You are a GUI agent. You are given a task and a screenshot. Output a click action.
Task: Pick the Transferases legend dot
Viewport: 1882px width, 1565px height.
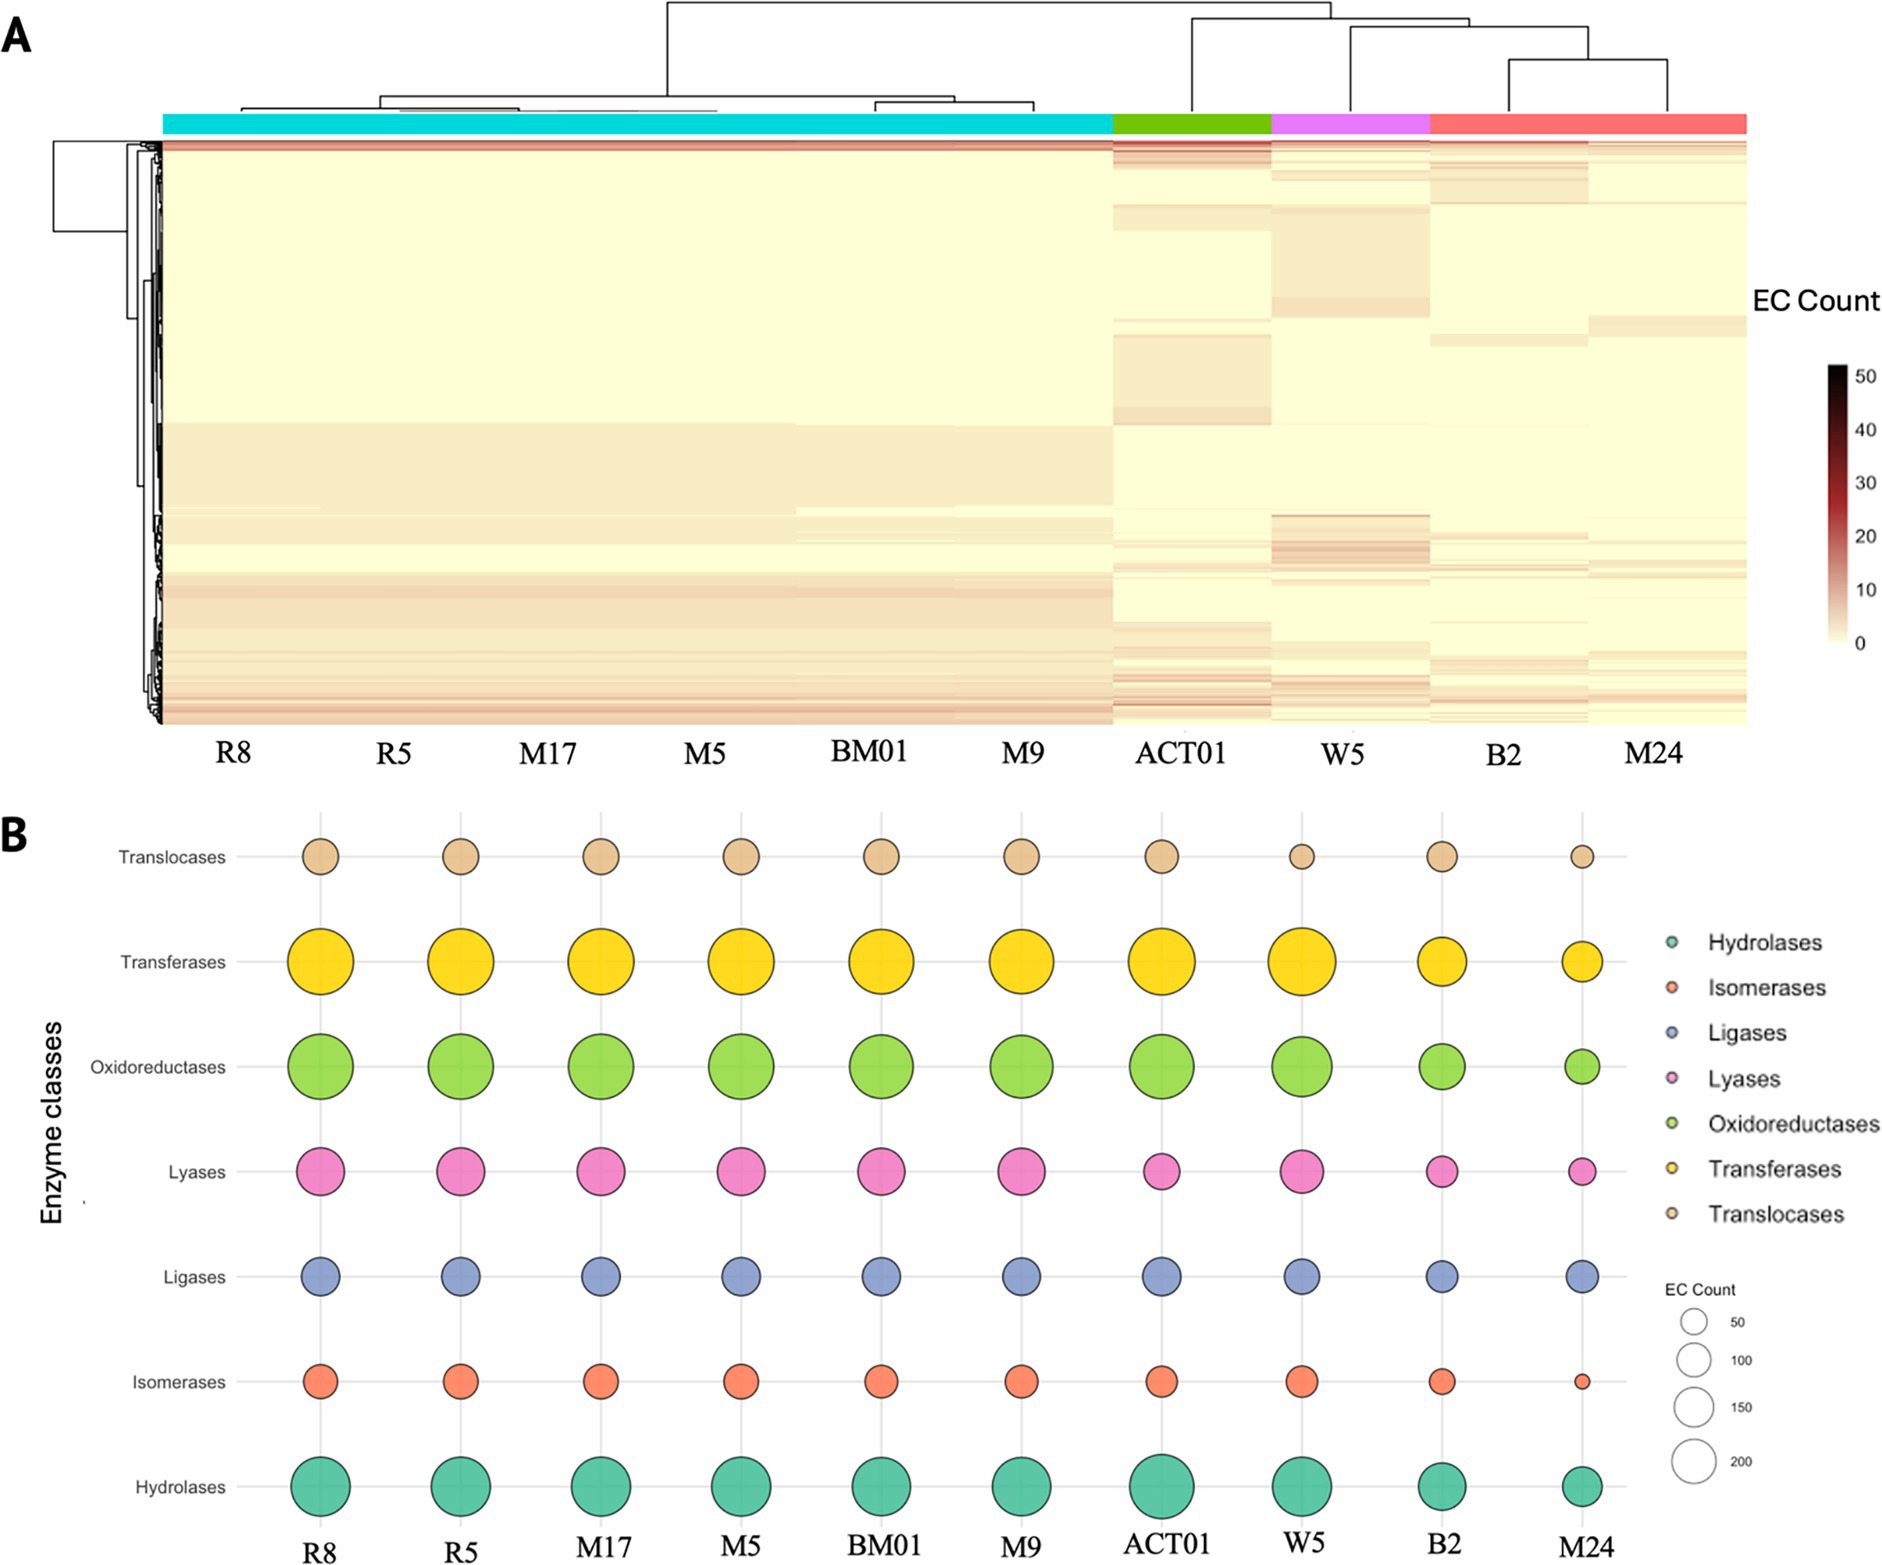(x=1672, y=1168)
